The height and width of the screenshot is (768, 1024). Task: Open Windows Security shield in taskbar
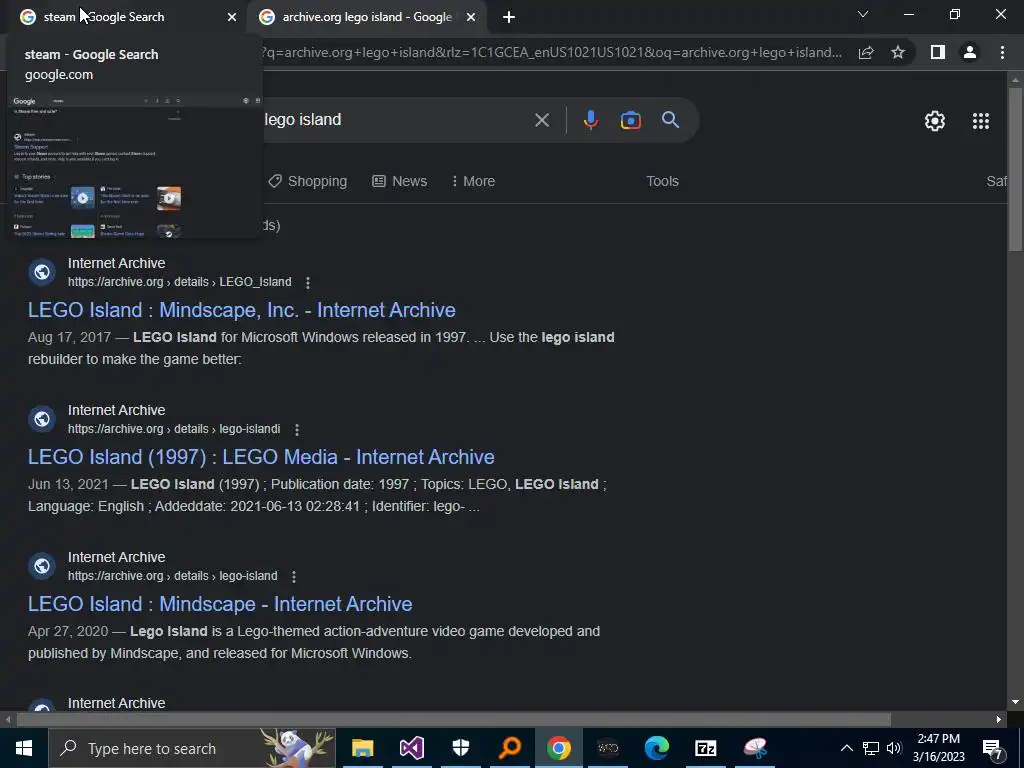pyautogui.click(x=460, y=748)
